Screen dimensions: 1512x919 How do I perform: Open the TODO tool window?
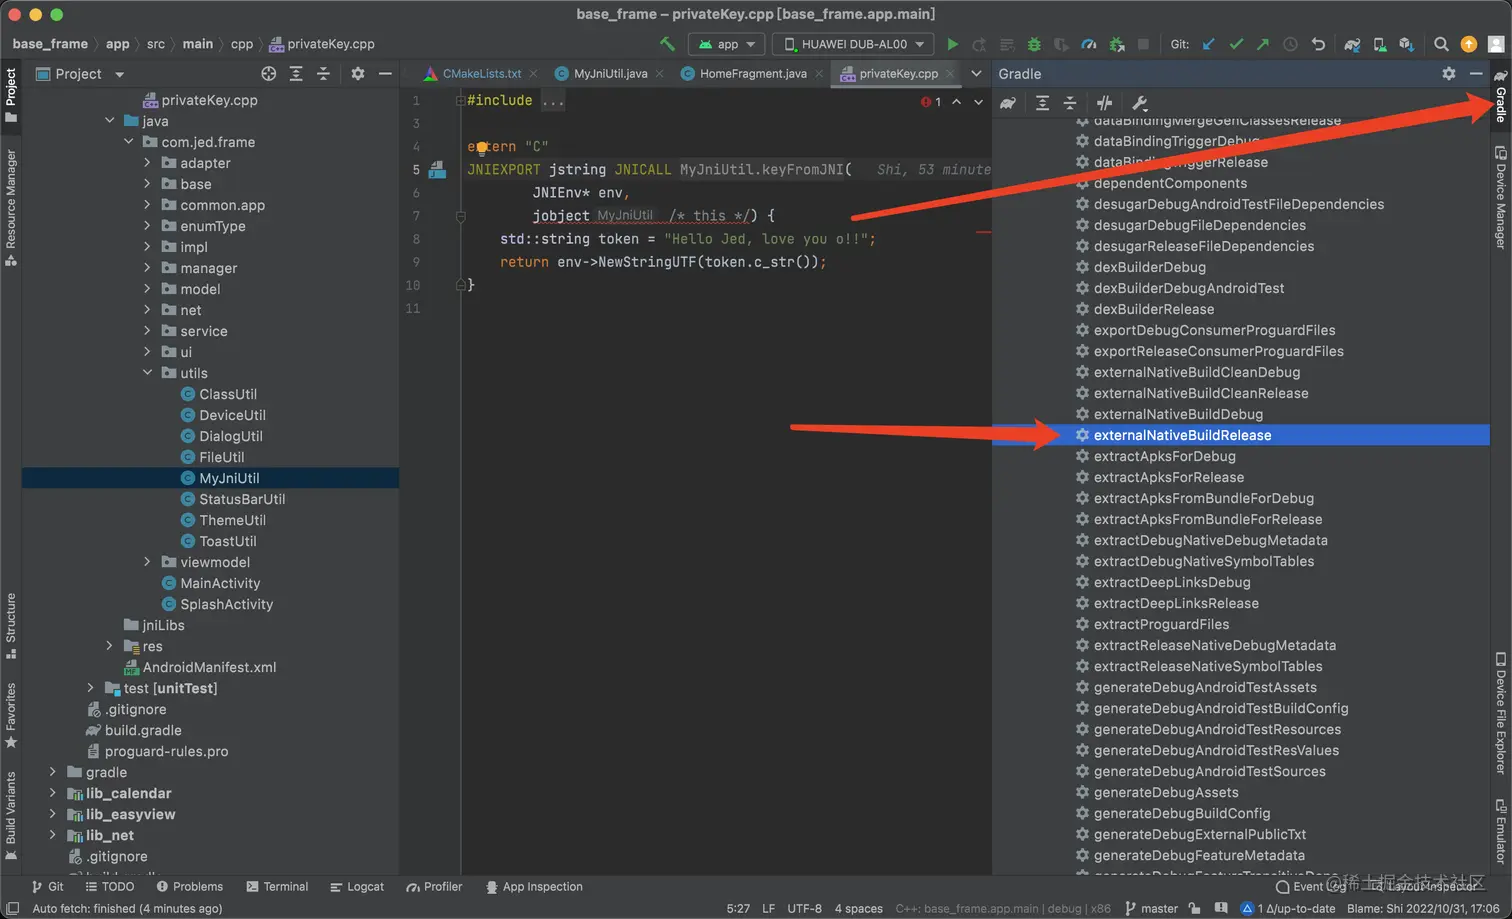[x=110, y=887]
